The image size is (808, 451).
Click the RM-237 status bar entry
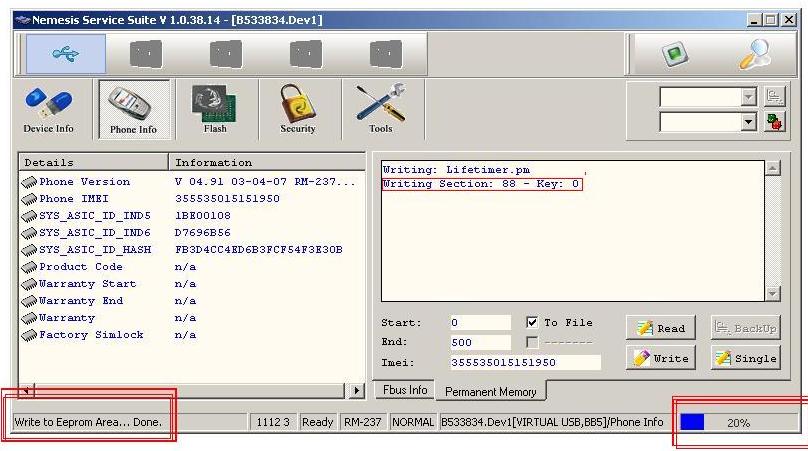point(363,422)
